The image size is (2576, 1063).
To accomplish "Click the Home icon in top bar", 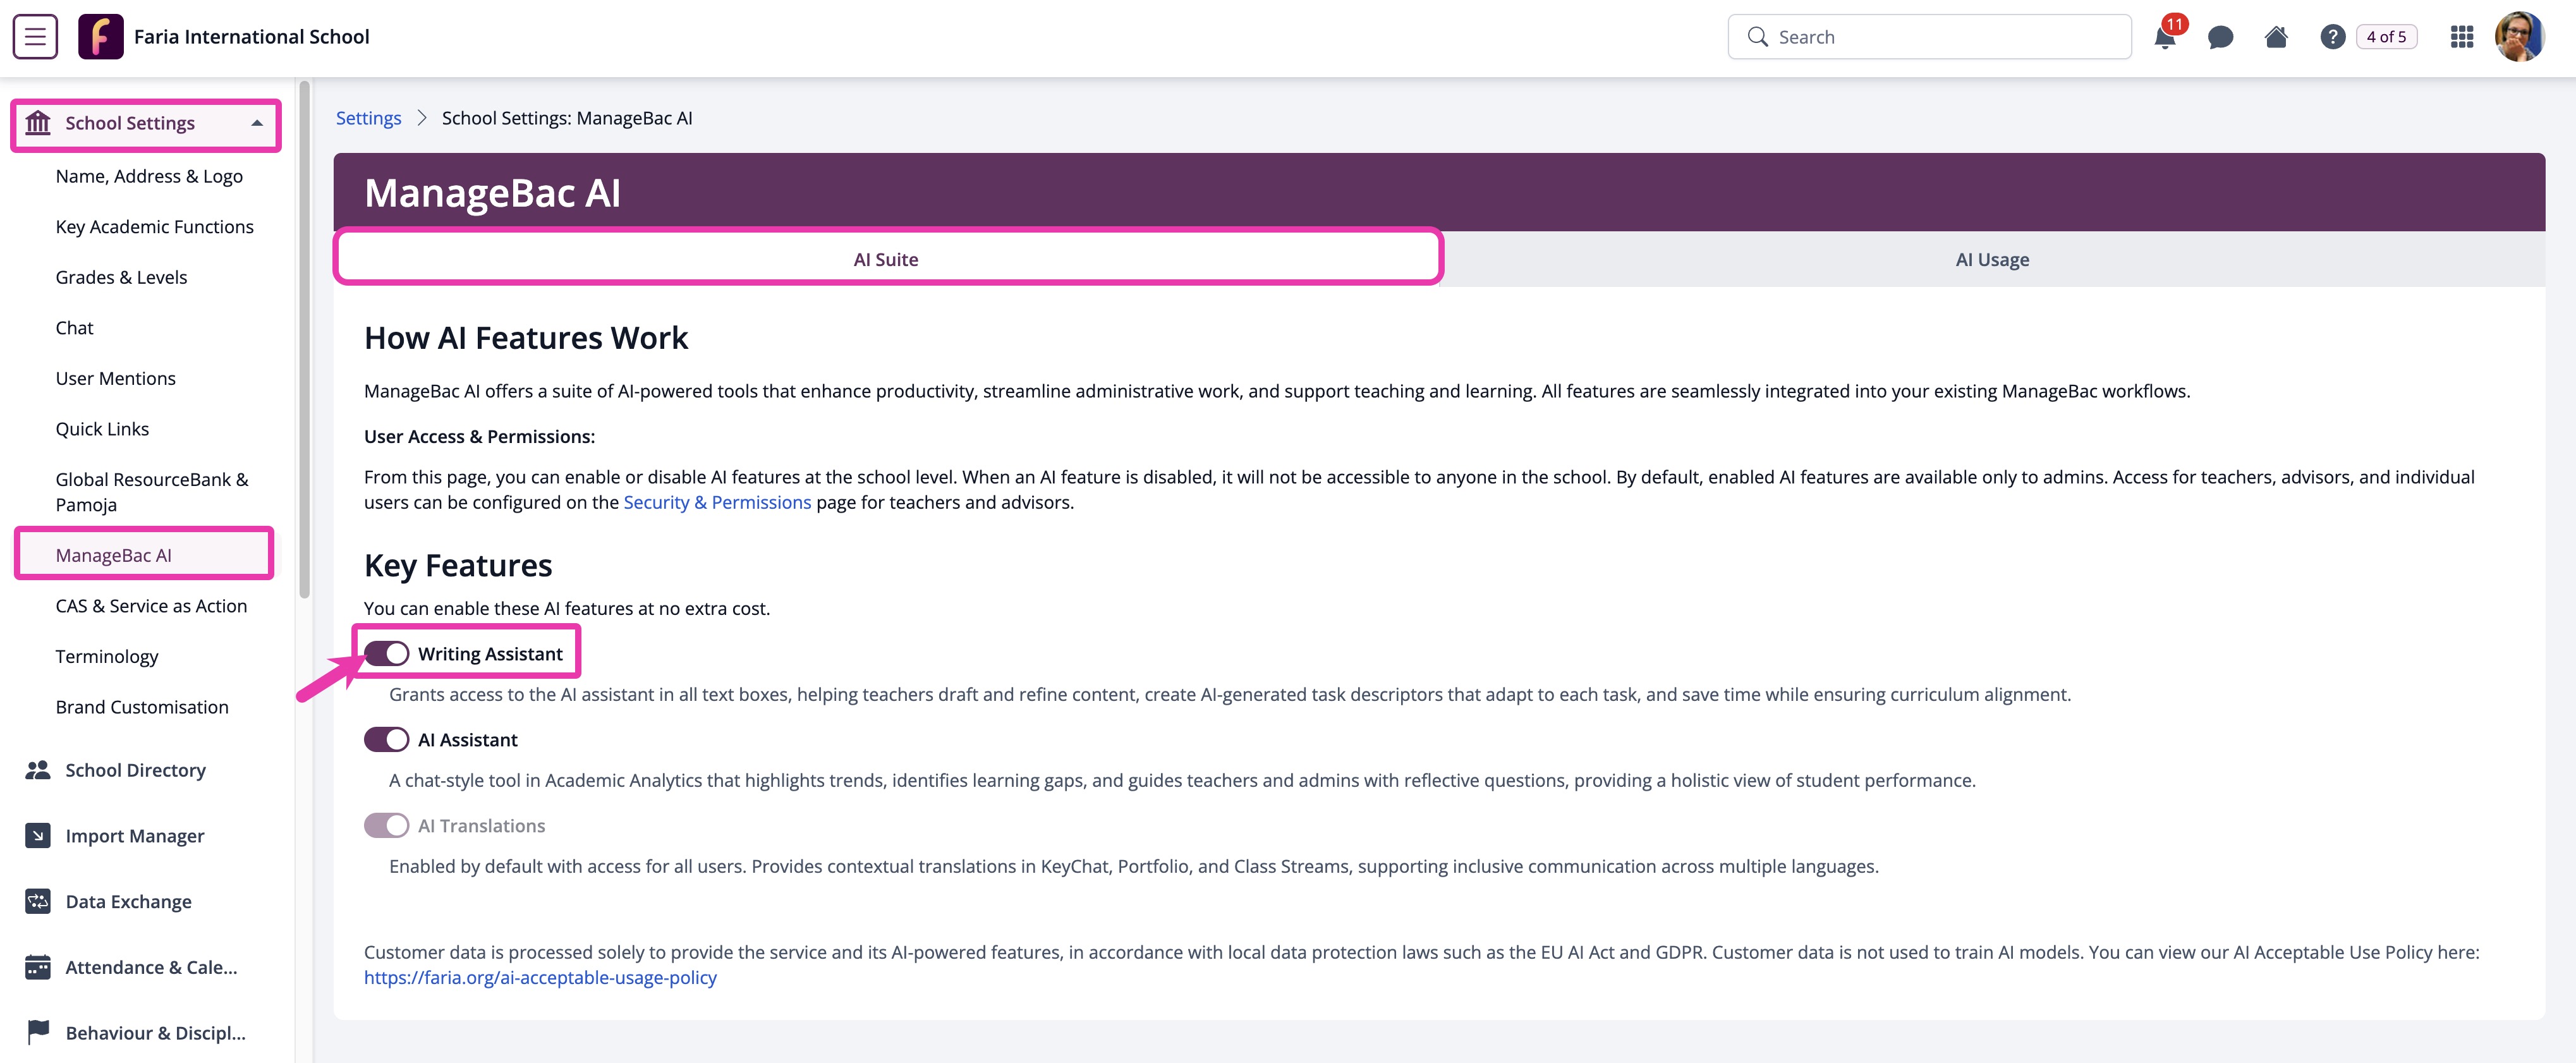I will point(2276,37).
